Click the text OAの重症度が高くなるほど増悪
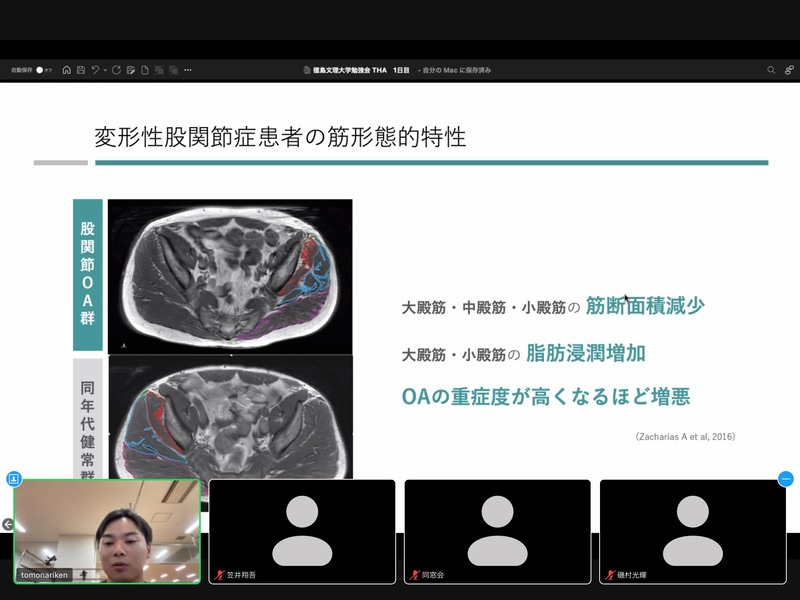 coord(545,396)
